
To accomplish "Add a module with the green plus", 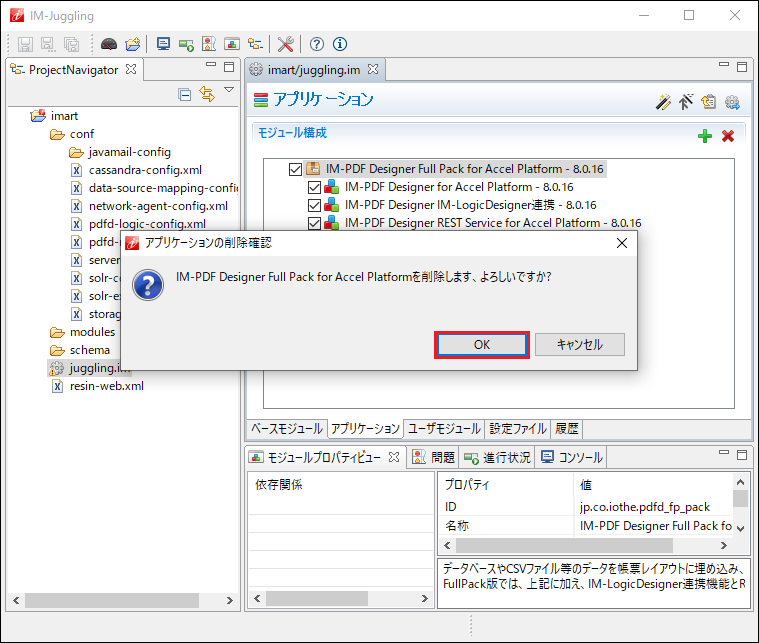I will (x=705, y=136).
